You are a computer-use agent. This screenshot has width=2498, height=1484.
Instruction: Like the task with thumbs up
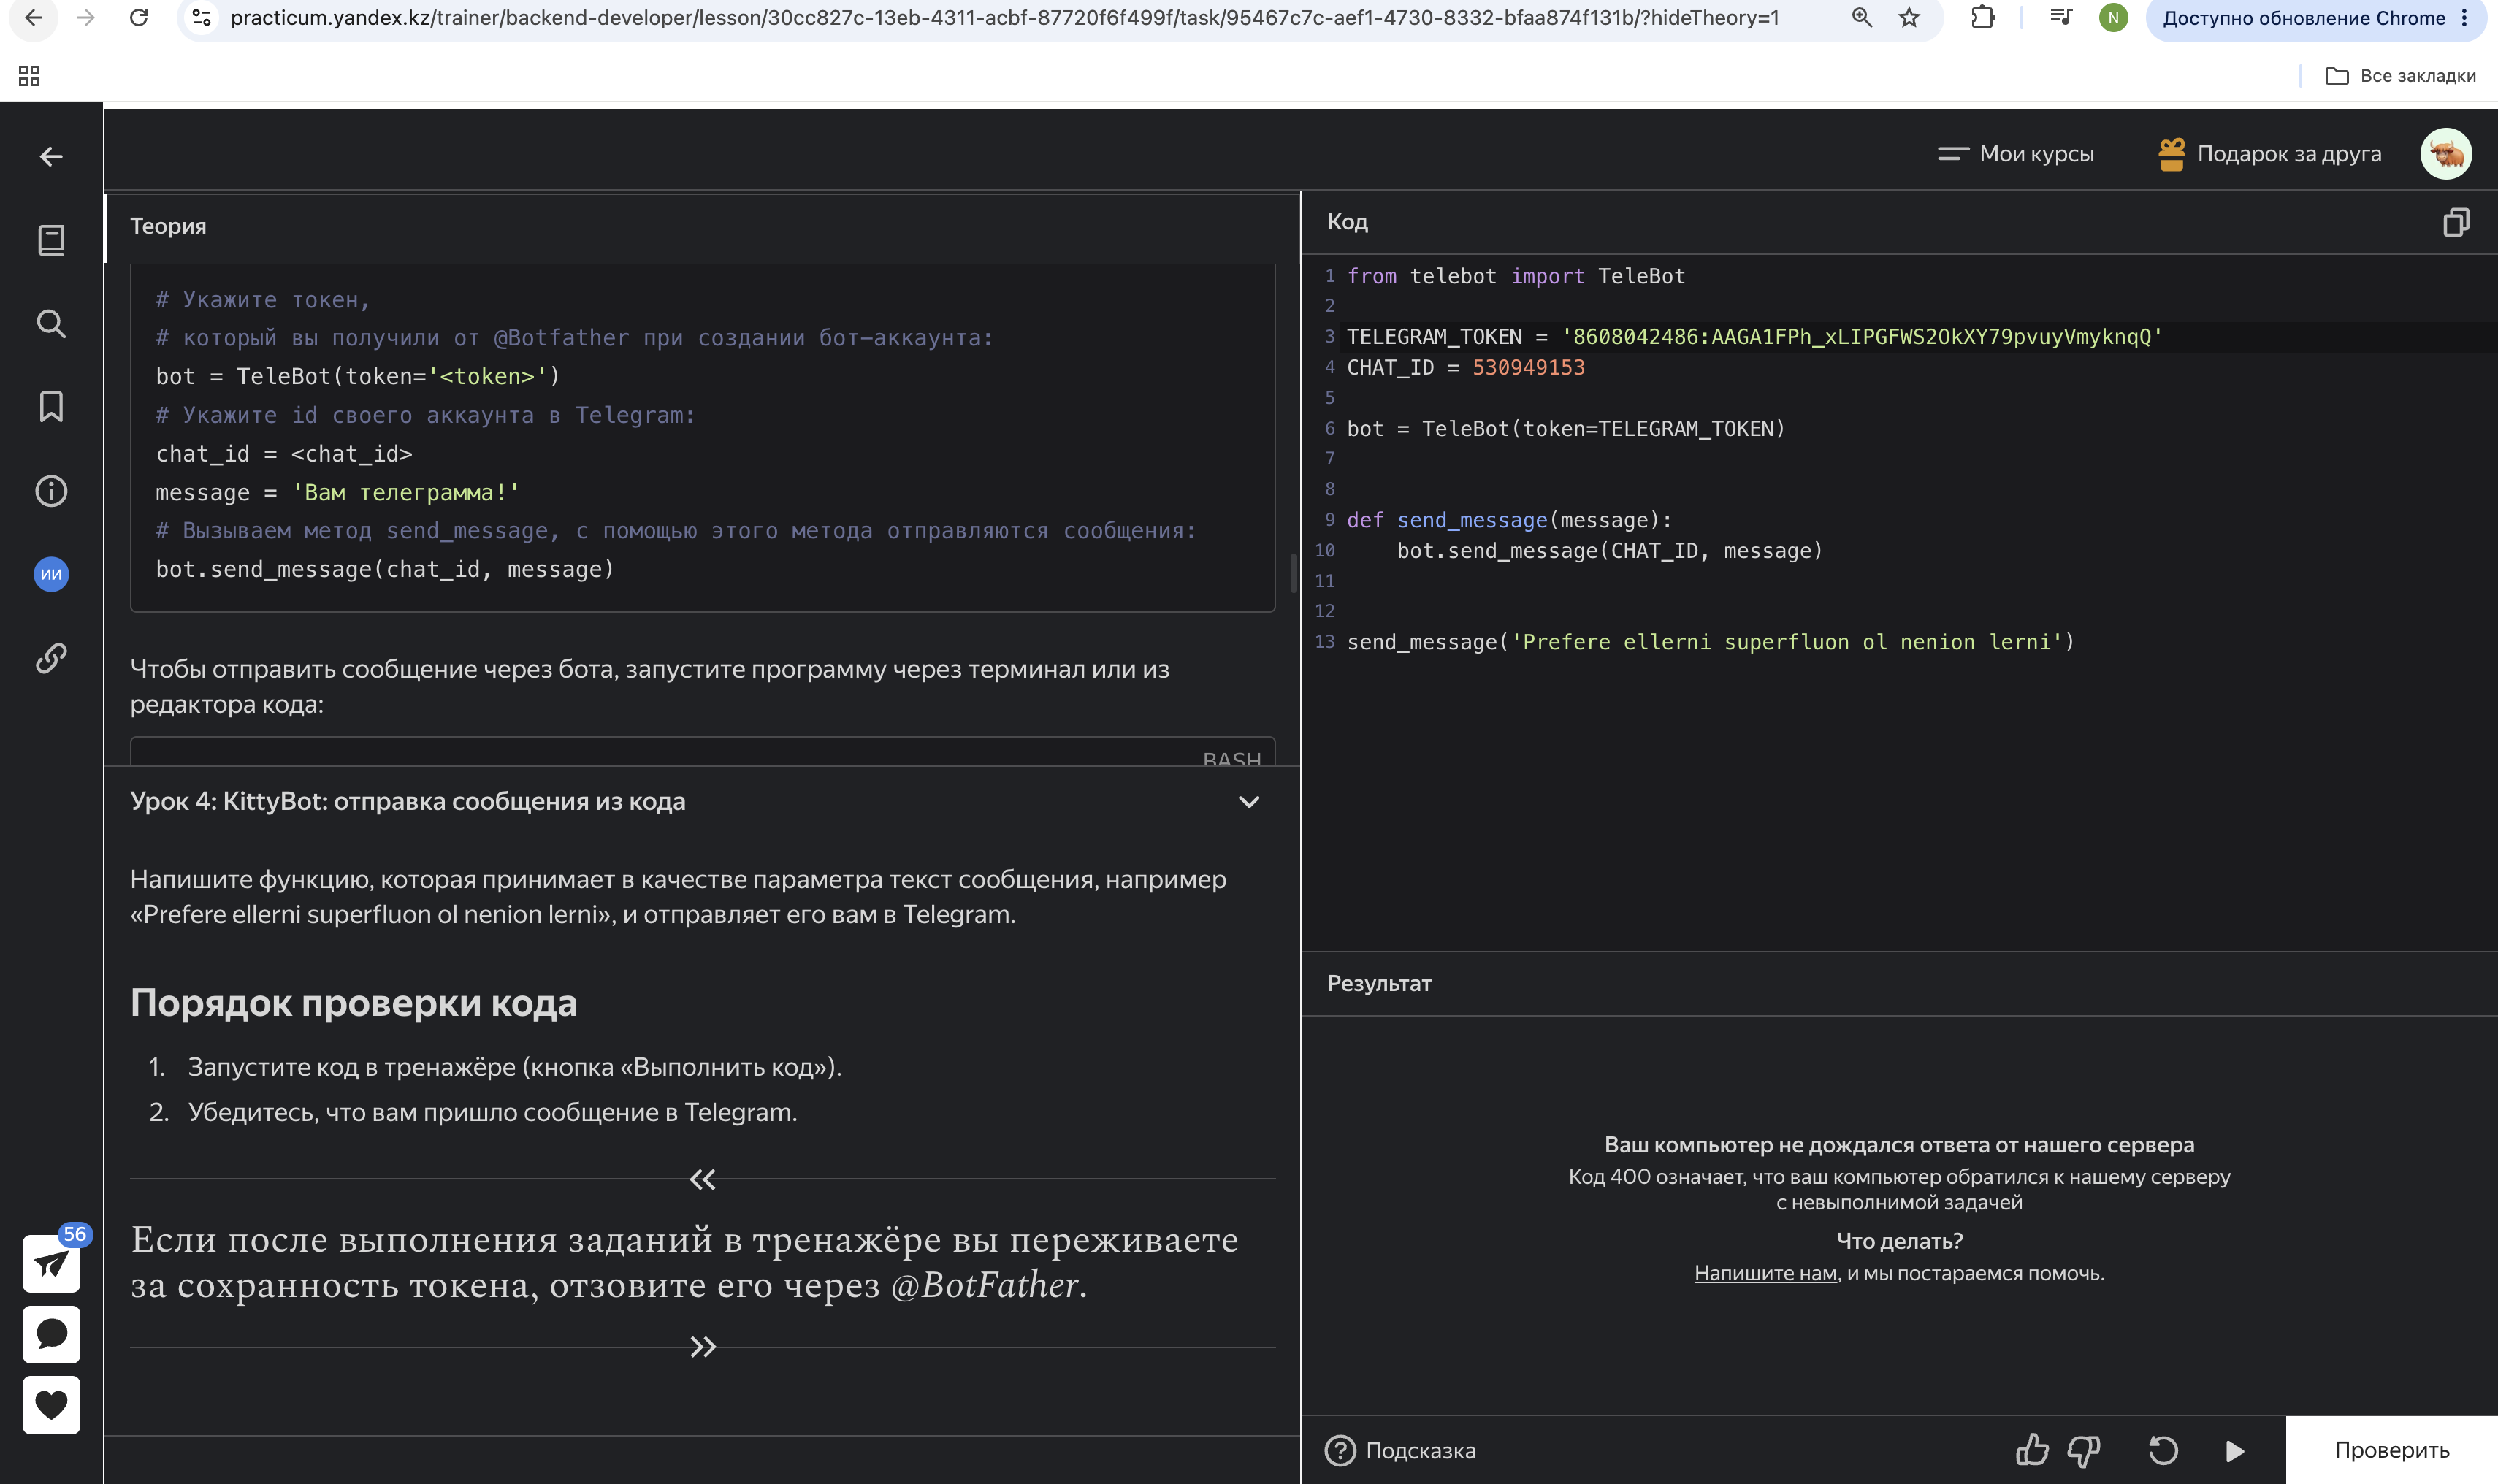coord(2032,1450)
